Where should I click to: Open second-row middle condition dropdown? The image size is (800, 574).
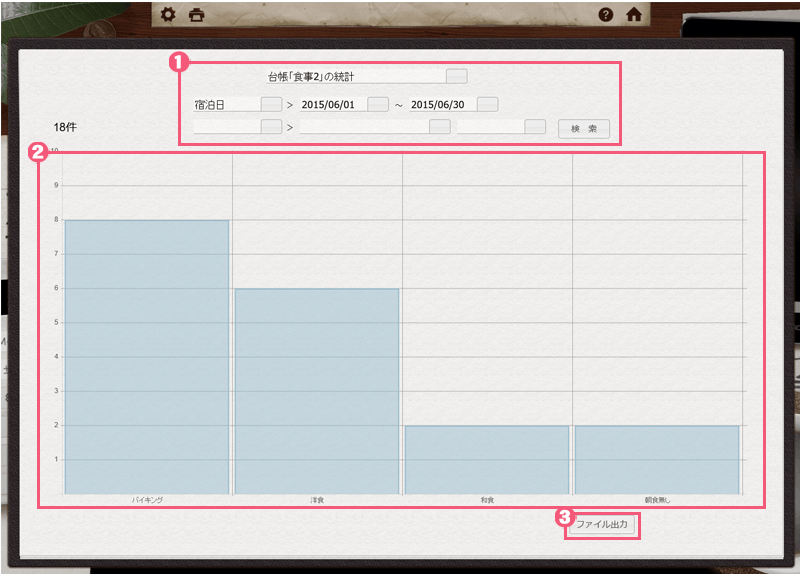click(439, 127)
